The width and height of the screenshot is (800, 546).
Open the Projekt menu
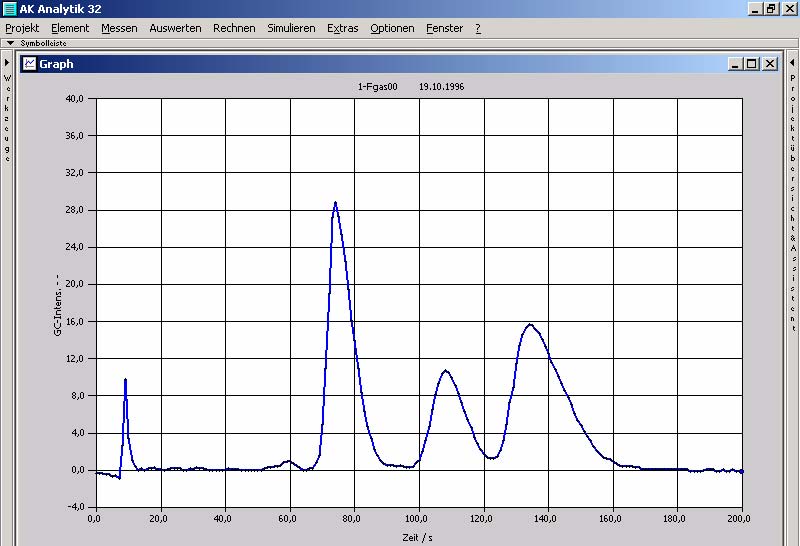(22, 28)
